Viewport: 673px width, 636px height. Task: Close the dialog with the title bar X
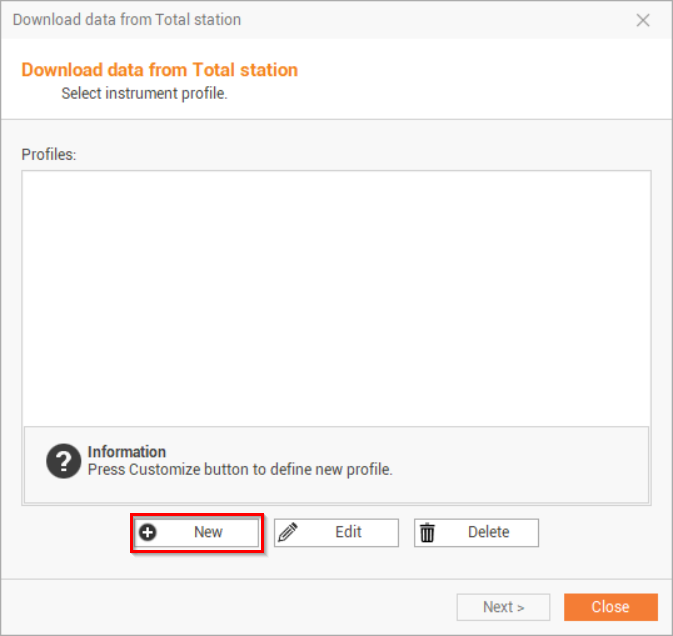pos(643,20)
